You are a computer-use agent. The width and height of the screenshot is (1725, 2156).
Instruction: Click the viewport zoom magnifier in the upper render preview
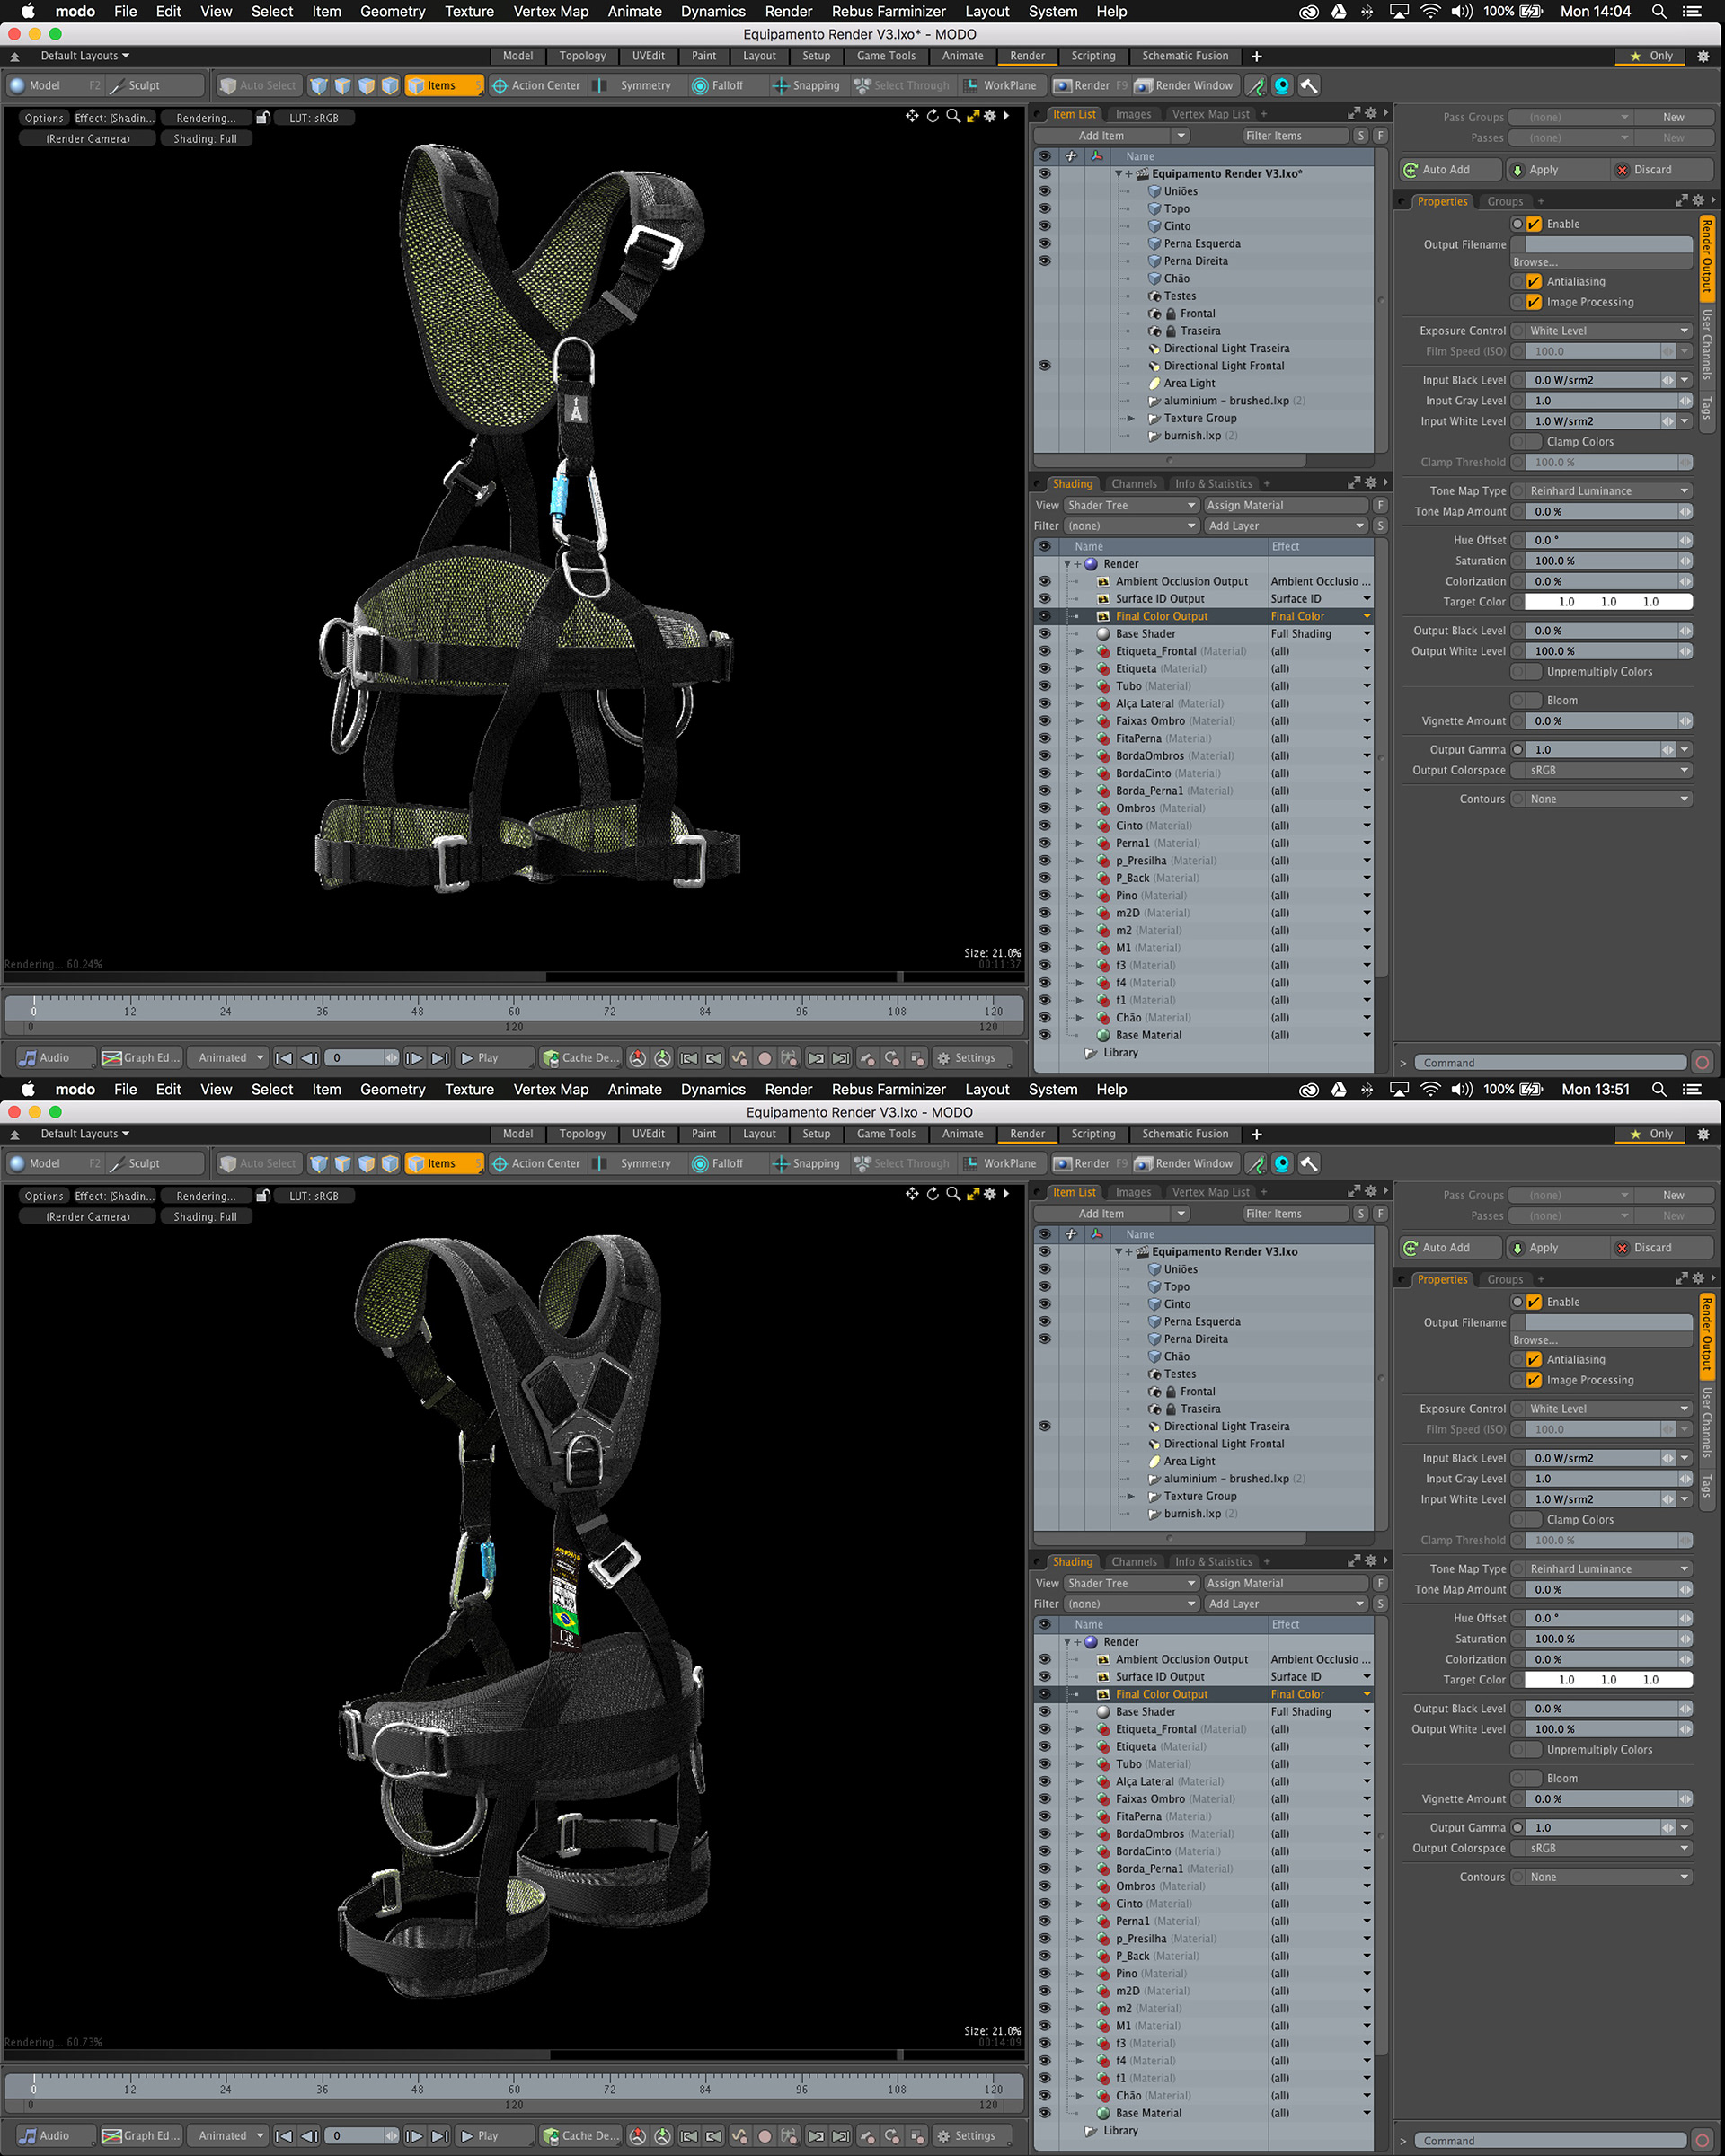pos(953,117)
